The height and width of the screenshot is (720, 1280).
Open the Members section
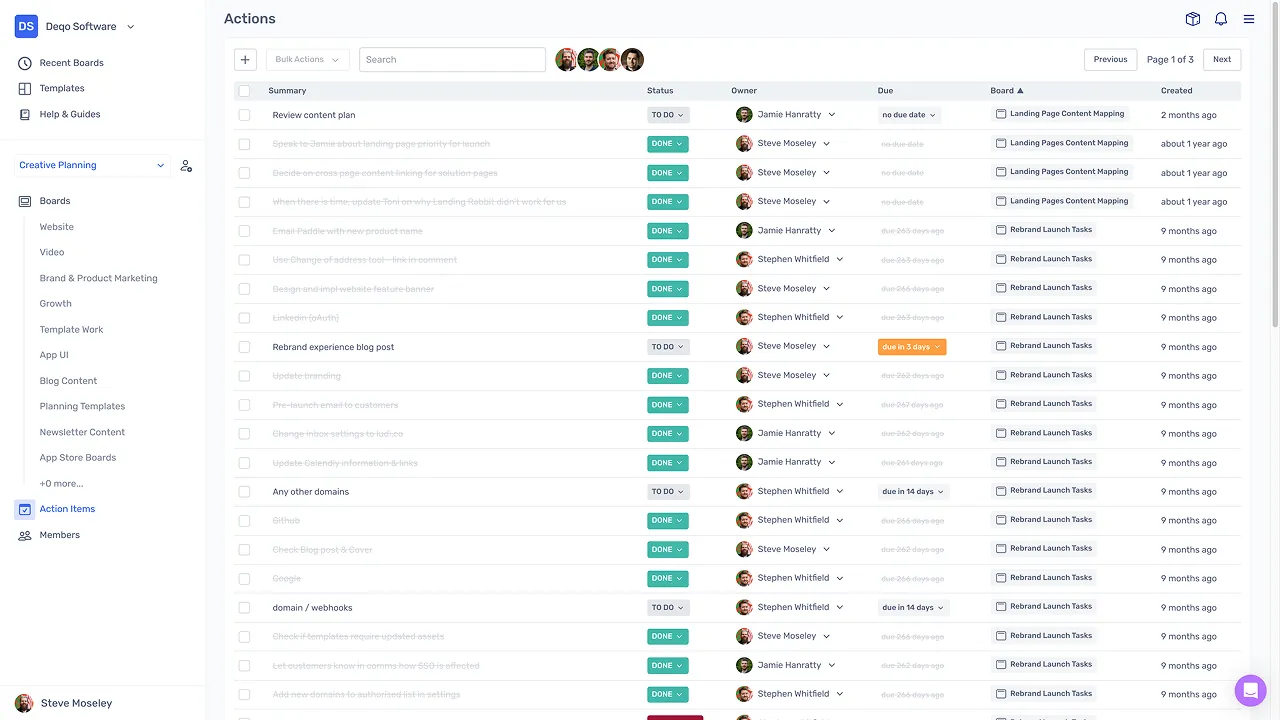(x=59, y=535)
